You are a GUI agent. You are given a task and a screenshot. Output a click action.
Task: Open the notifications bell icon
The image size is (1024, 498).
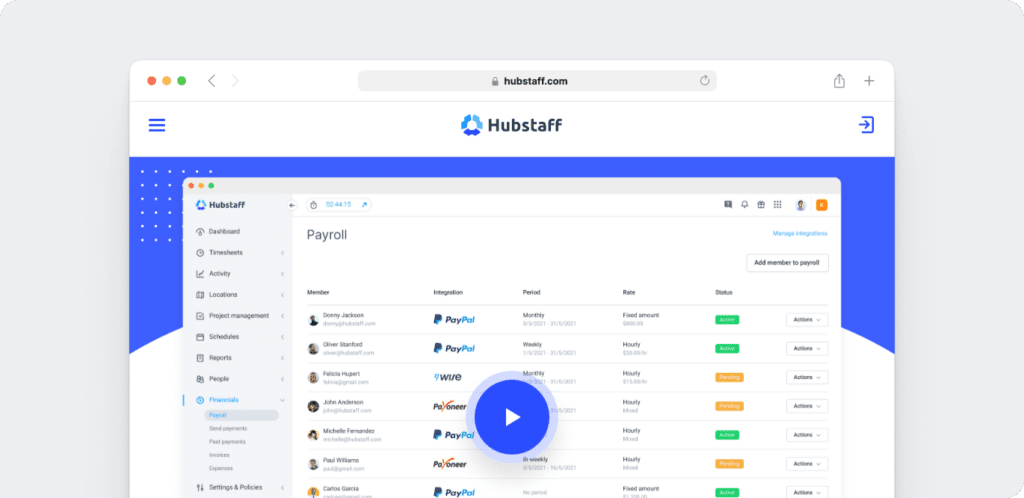[744, 204]
